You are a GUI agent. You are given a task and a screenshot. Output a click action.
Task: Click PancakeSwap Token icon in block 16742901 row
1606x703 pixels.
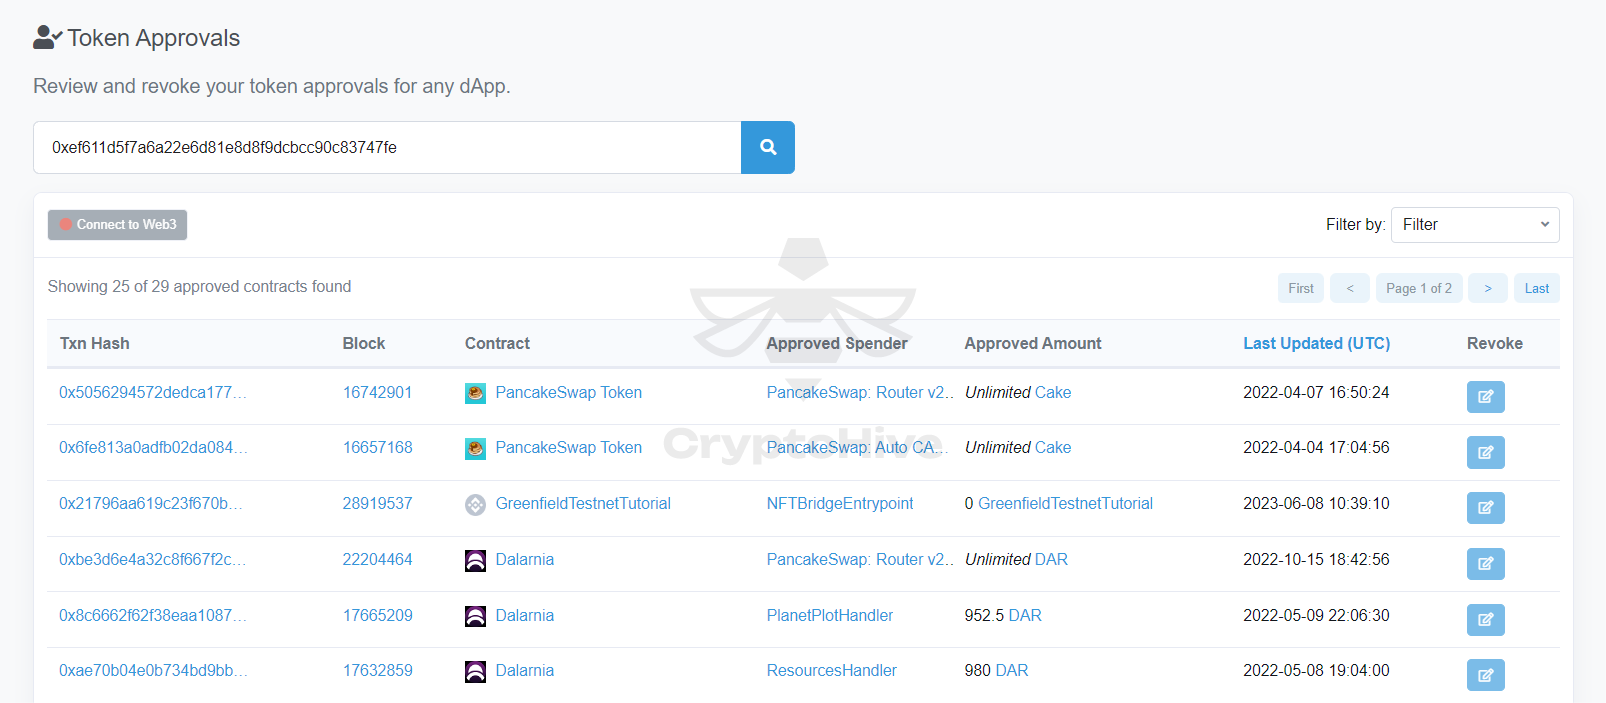click(x=475, y=393)
